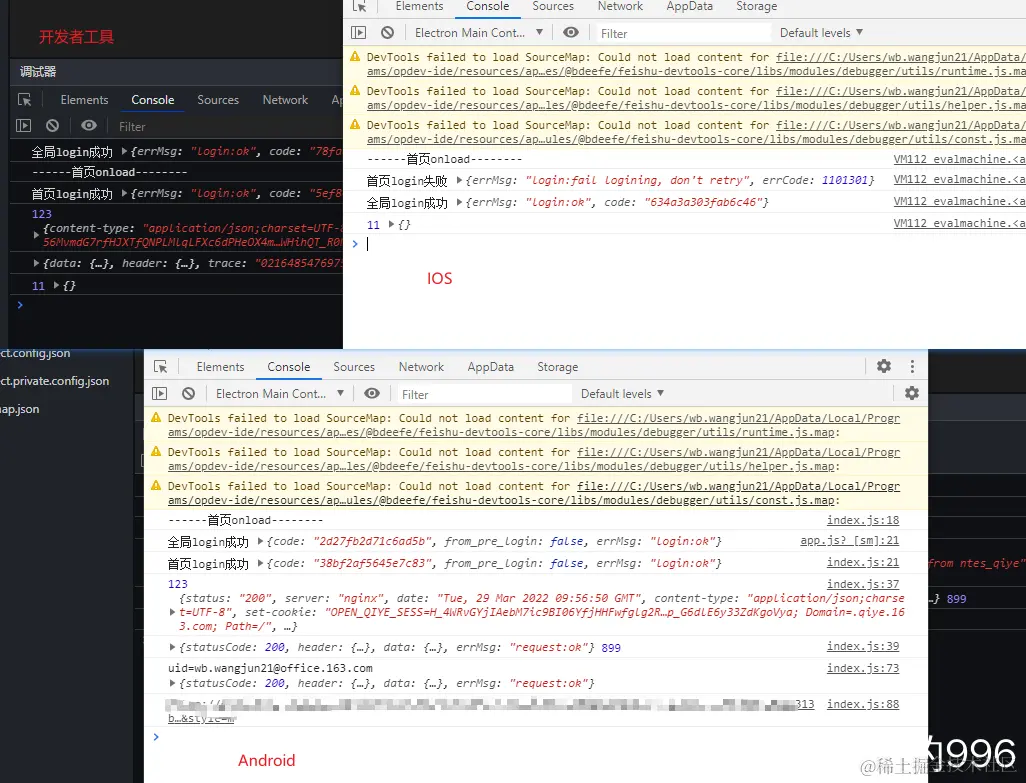Clear console in dark devtools panel
1026x783 pixels.
pyautogui.click(x=52, y=126)
